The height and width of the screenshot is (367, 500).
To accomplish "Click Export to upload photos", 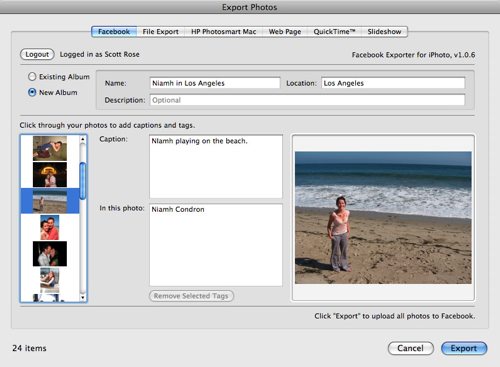I will [464, 348].
